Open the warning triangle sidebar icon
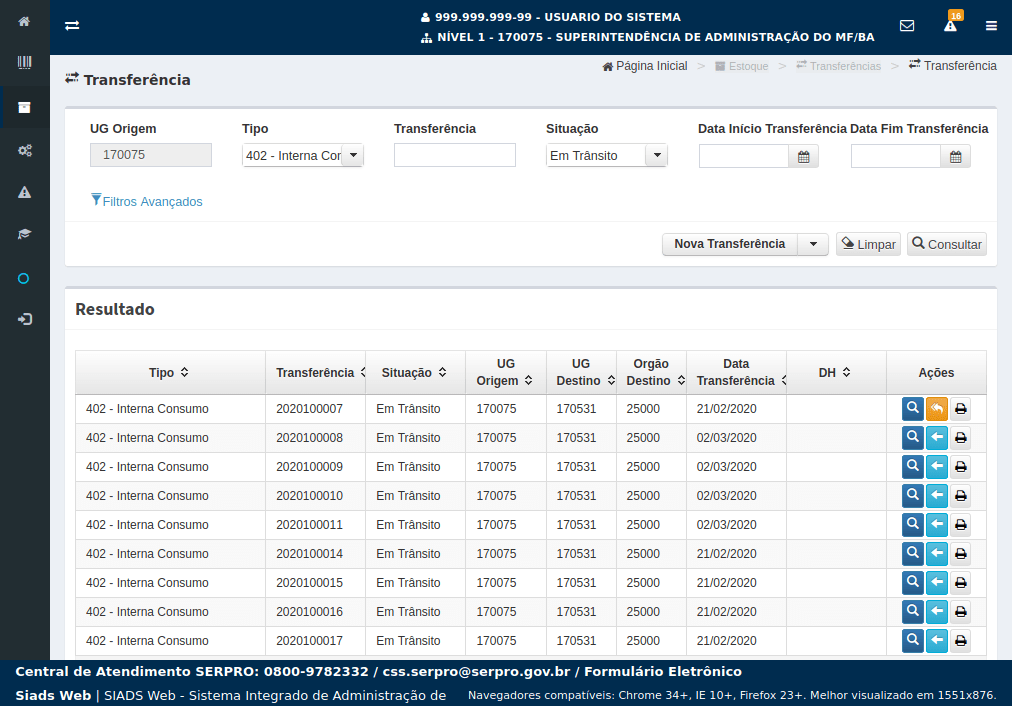The height and width of the screenshot is (706, 1012). click(x=25, y=192)
